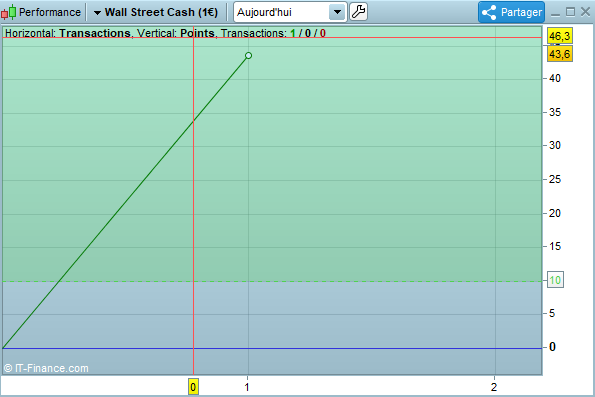Click the yellow 0 transaction marker

click(x=193, y=387)
